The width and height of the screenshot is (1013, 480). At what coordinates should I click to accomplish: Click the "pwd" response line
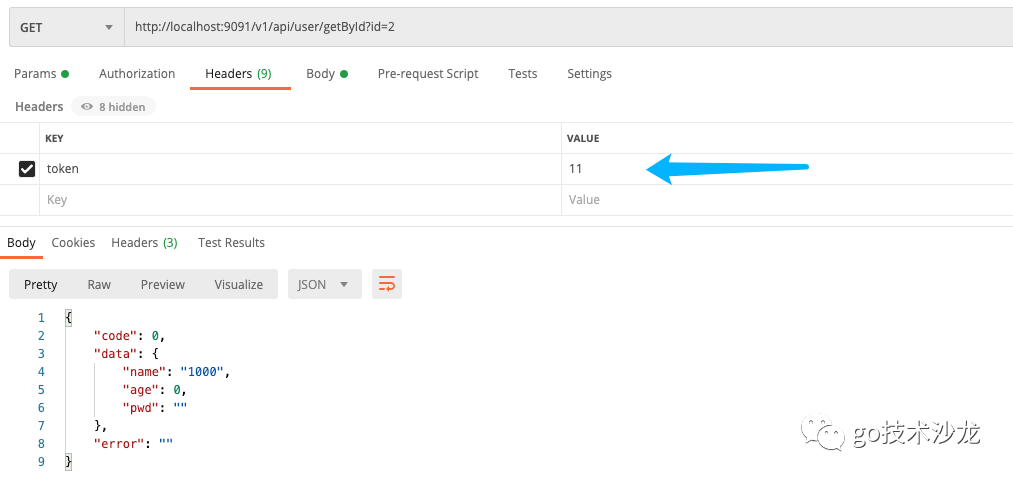point(154,408)
